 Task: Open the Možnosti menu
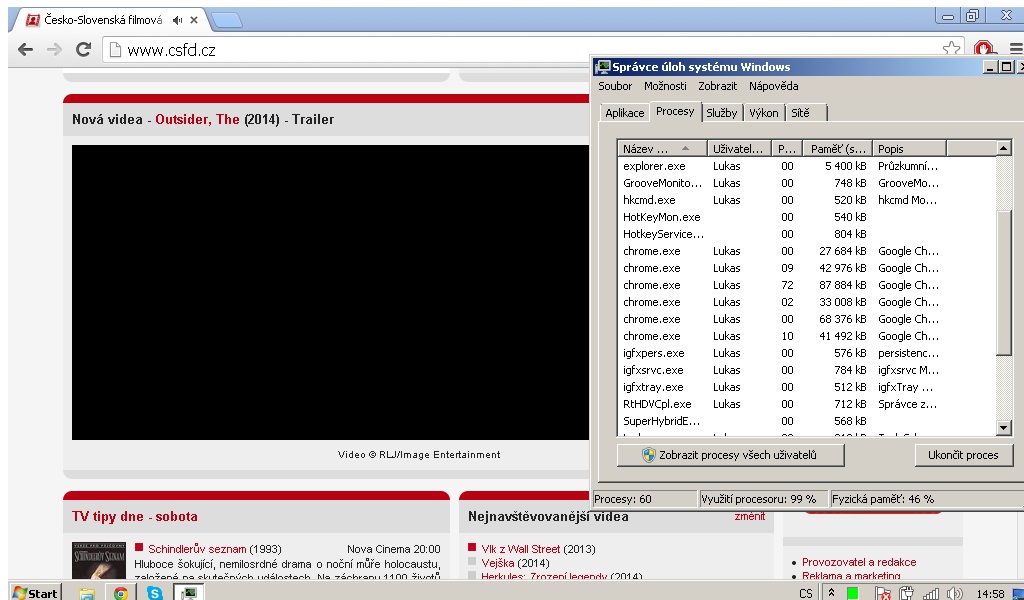665,86
